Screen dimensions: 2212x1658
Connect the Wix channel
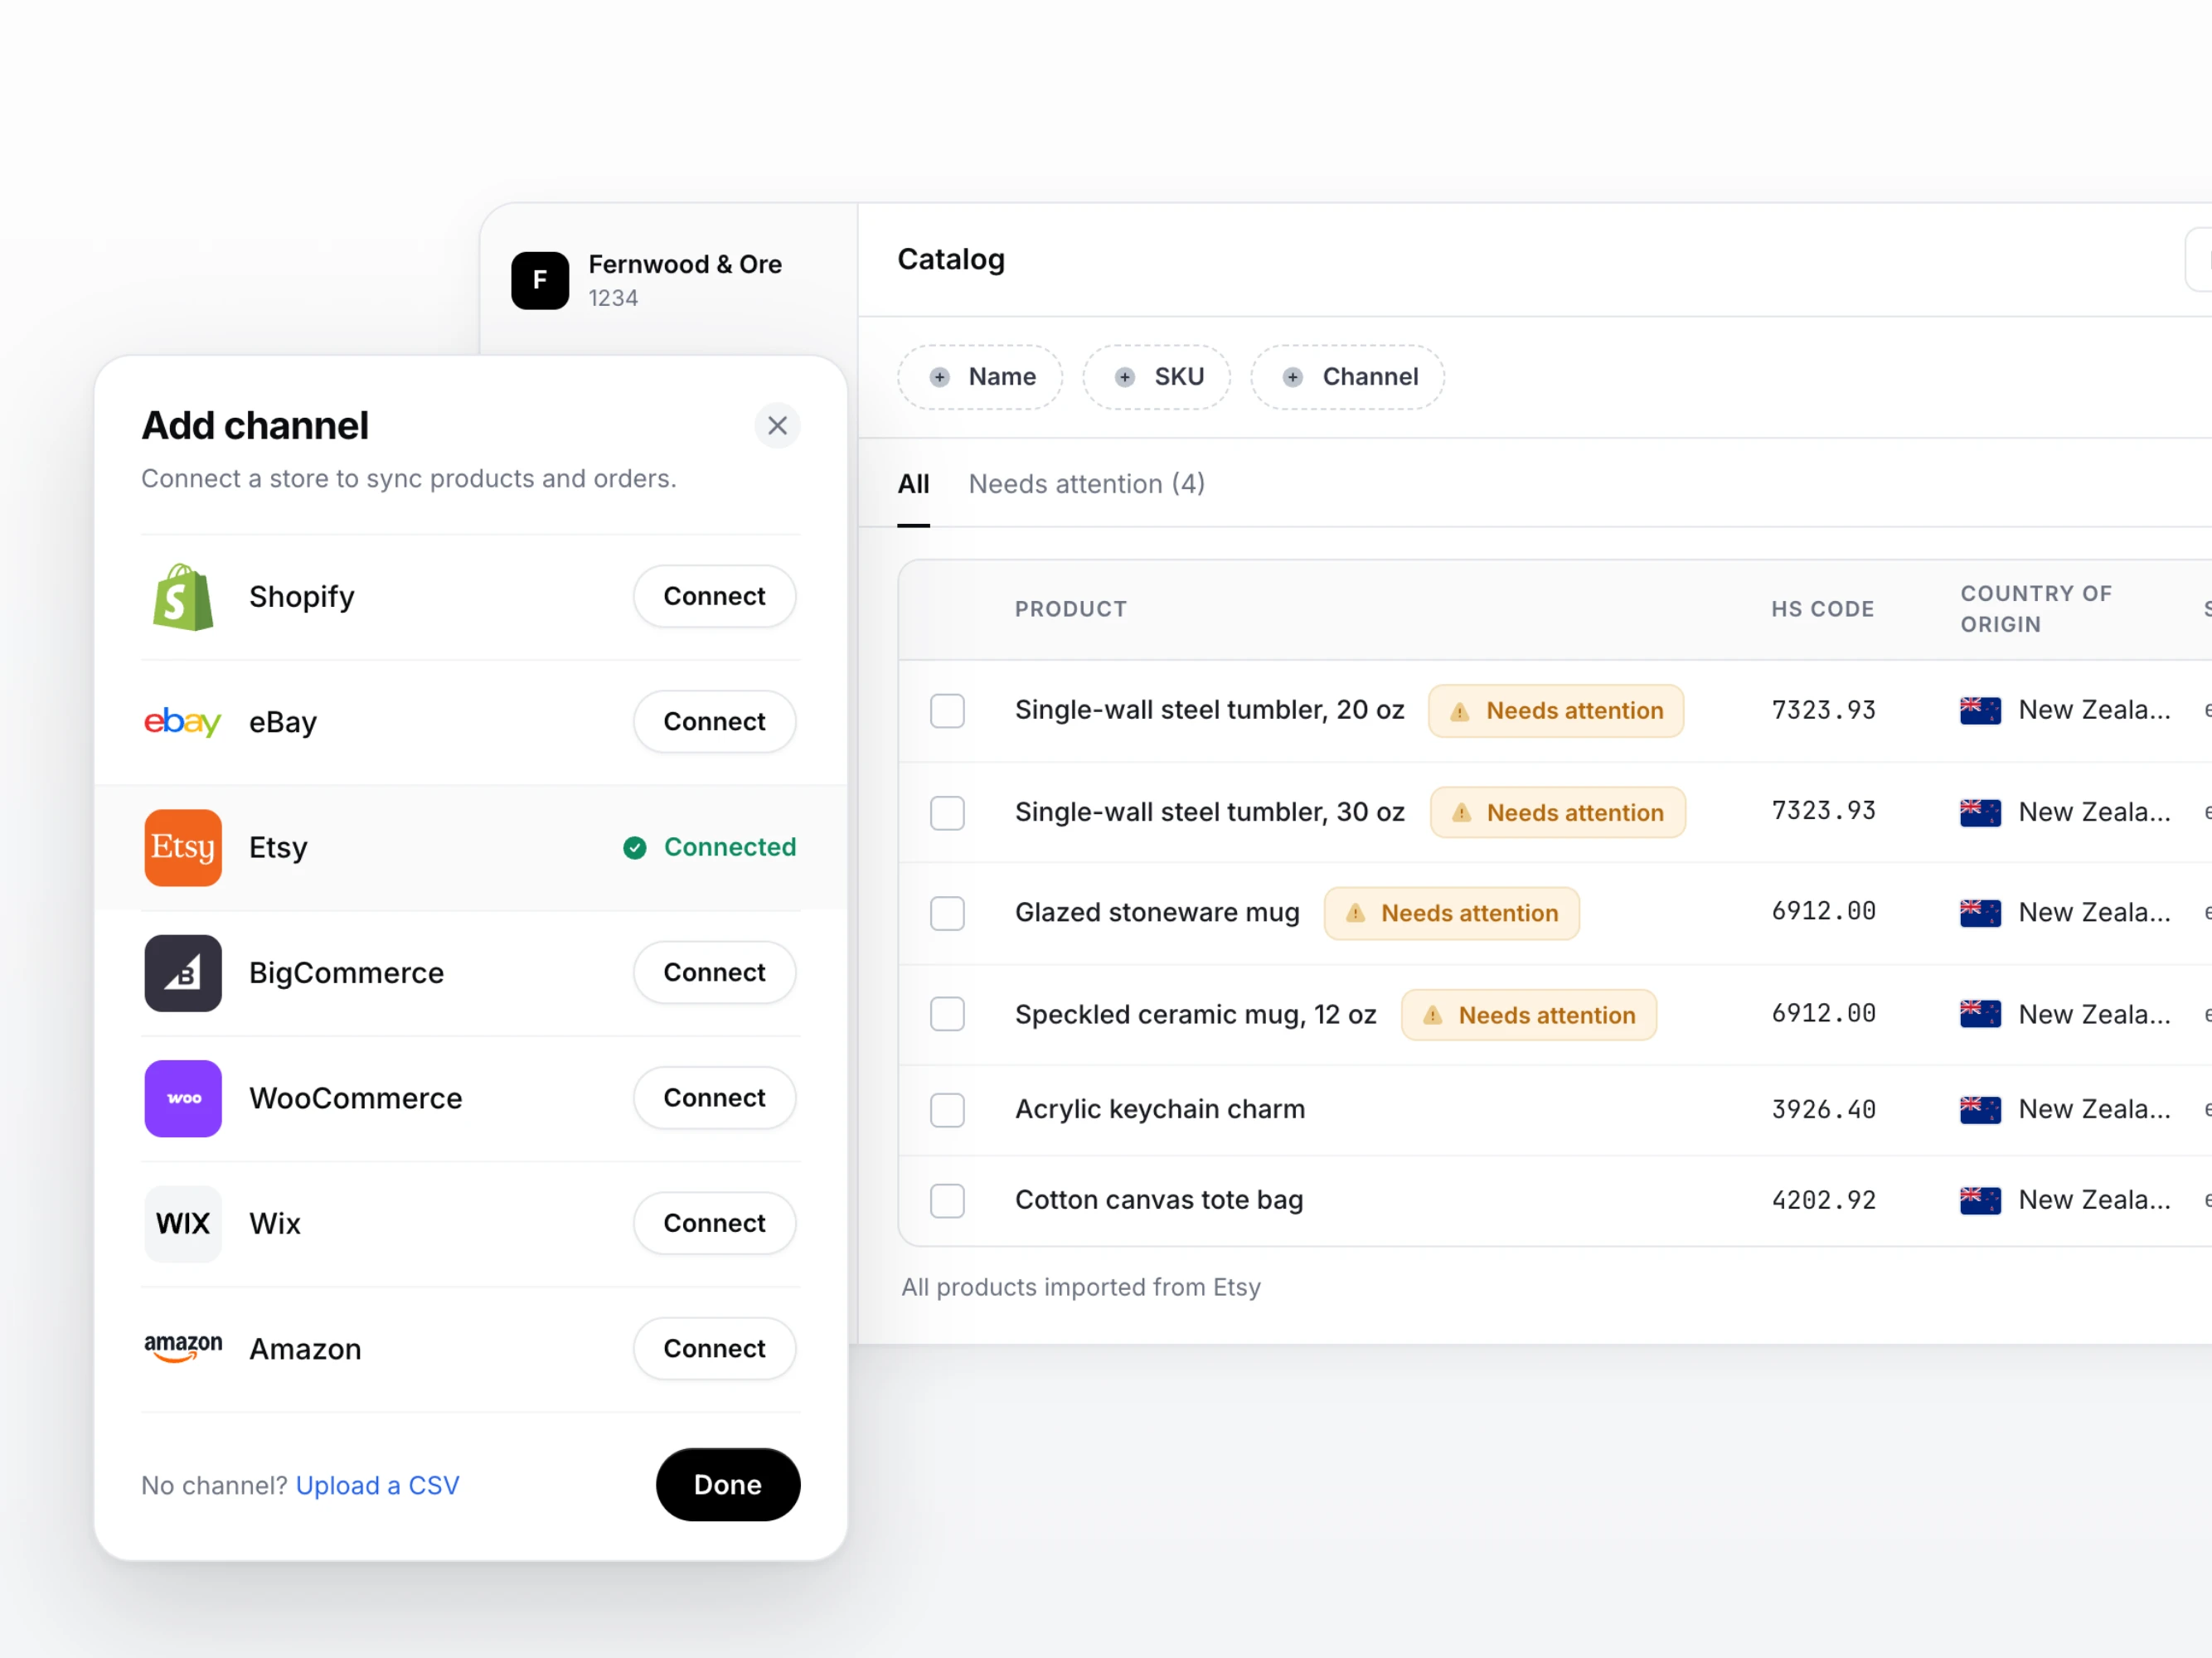point(715,1224)
